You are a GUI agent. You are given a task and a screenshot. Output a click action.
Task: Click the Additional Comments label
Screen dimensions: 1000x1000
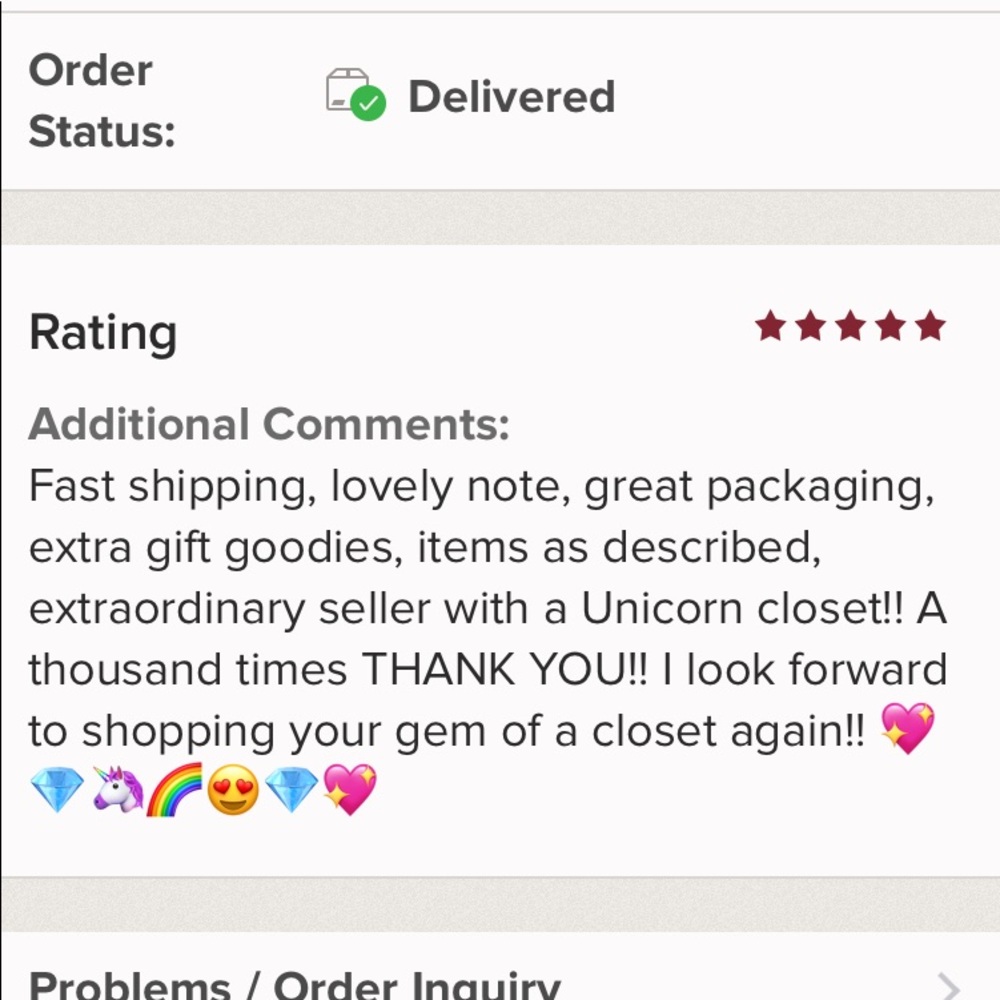click(x=269, y=425)
